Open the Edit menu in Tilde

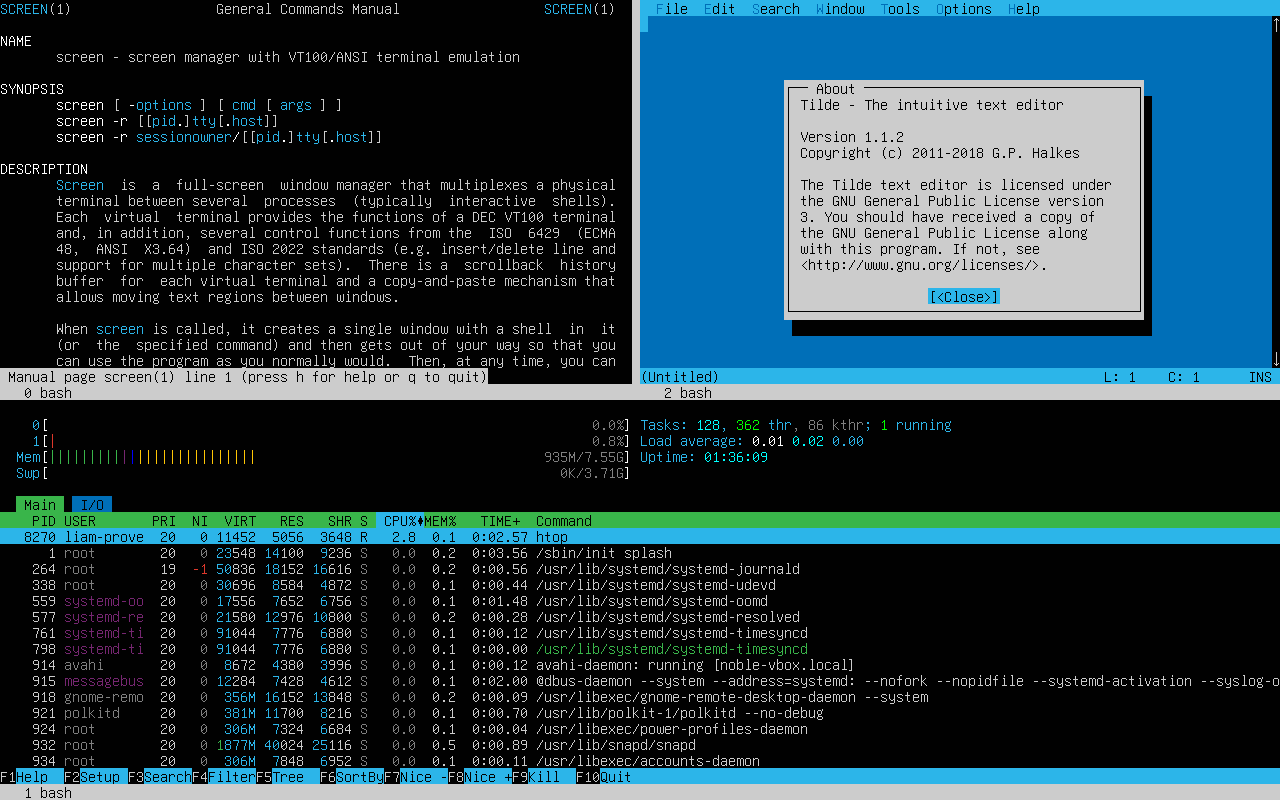pos(720,9)
